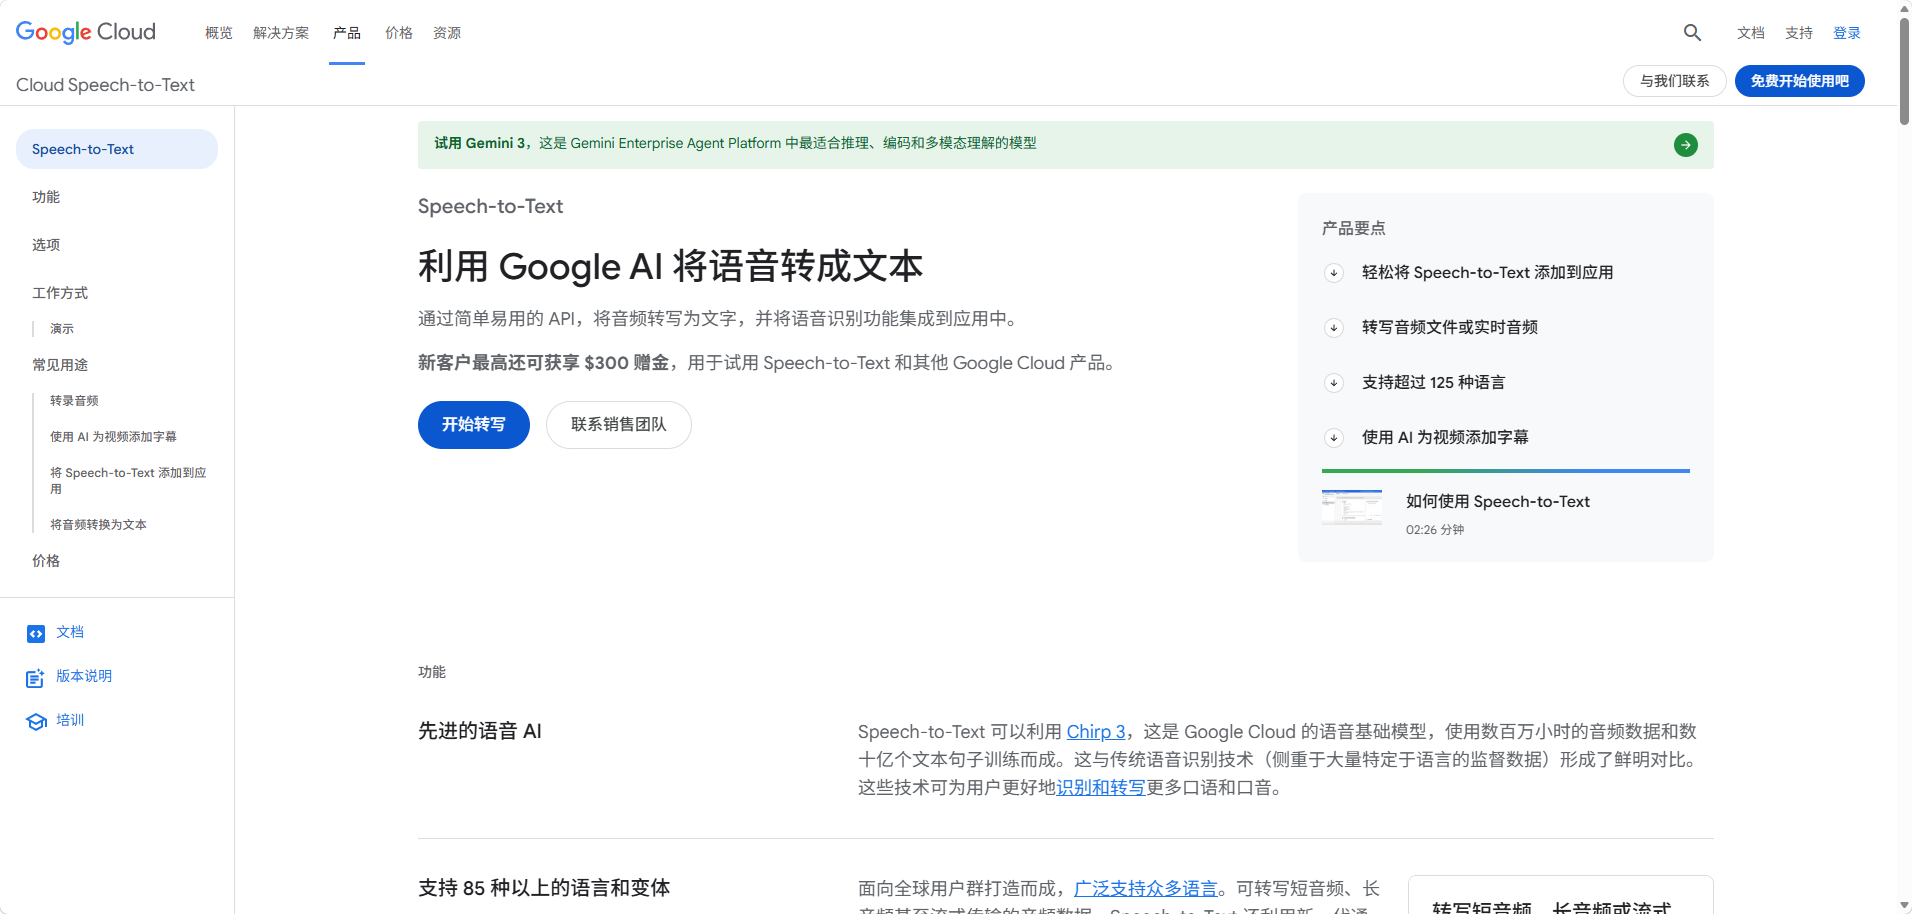Follow the 广泛支持众多语言 link
The height and width of the screenshot is (914, 1912).
point(1146,889)
